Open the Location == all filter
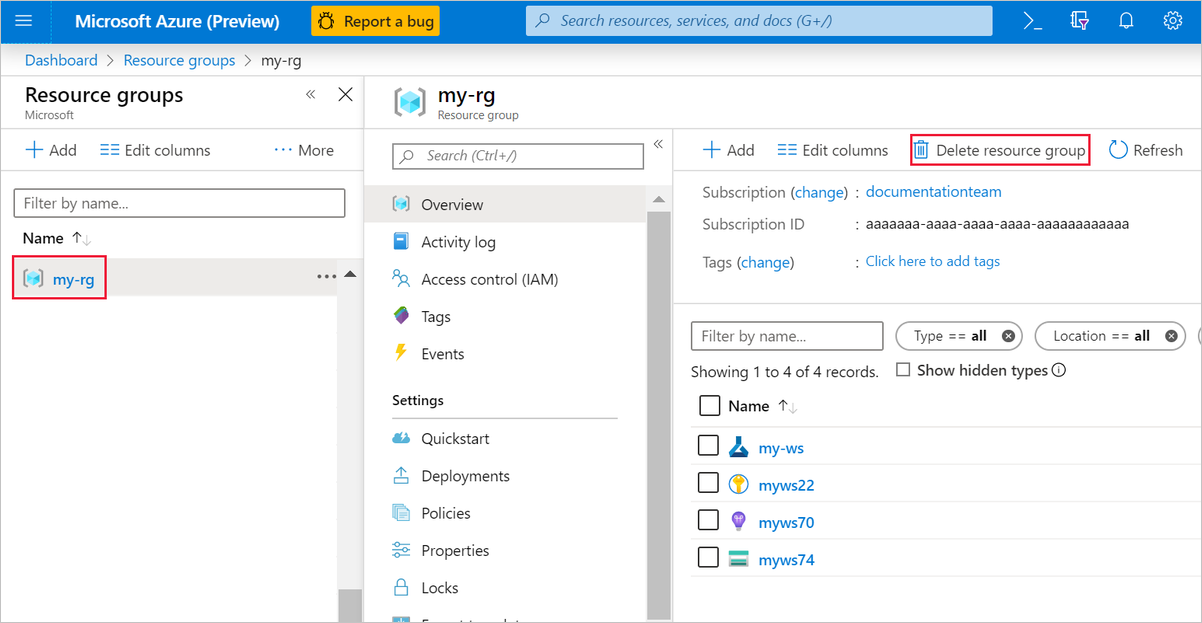 [x=1108, y=335]
